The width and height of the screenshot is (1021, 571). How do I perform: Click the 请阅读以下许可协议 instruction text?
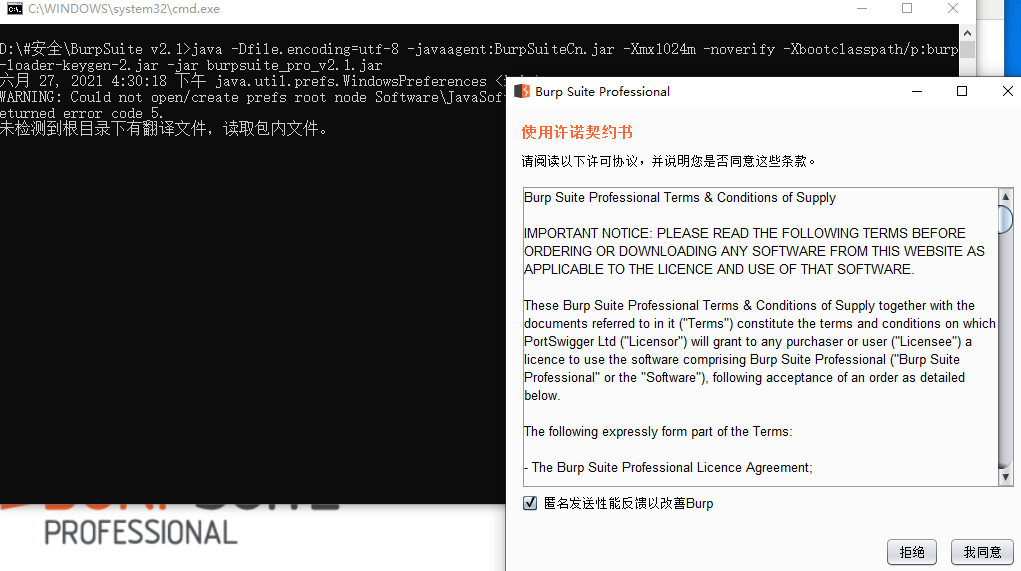668,161
